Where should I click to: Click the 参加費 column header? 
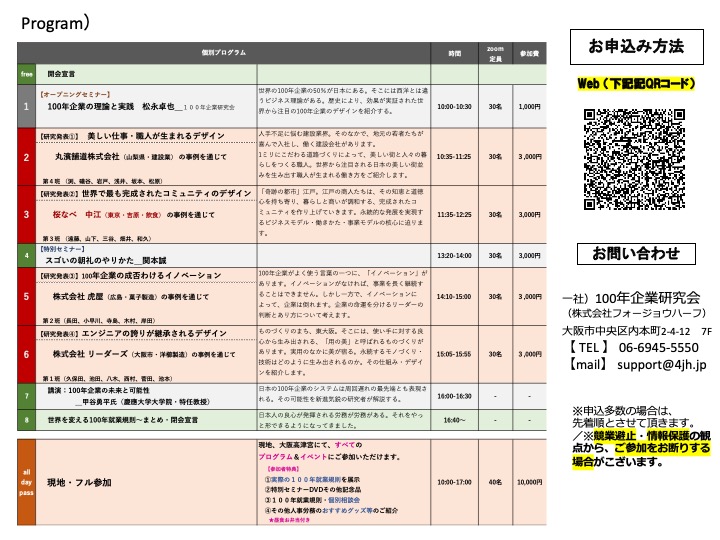tap(529, 53)
